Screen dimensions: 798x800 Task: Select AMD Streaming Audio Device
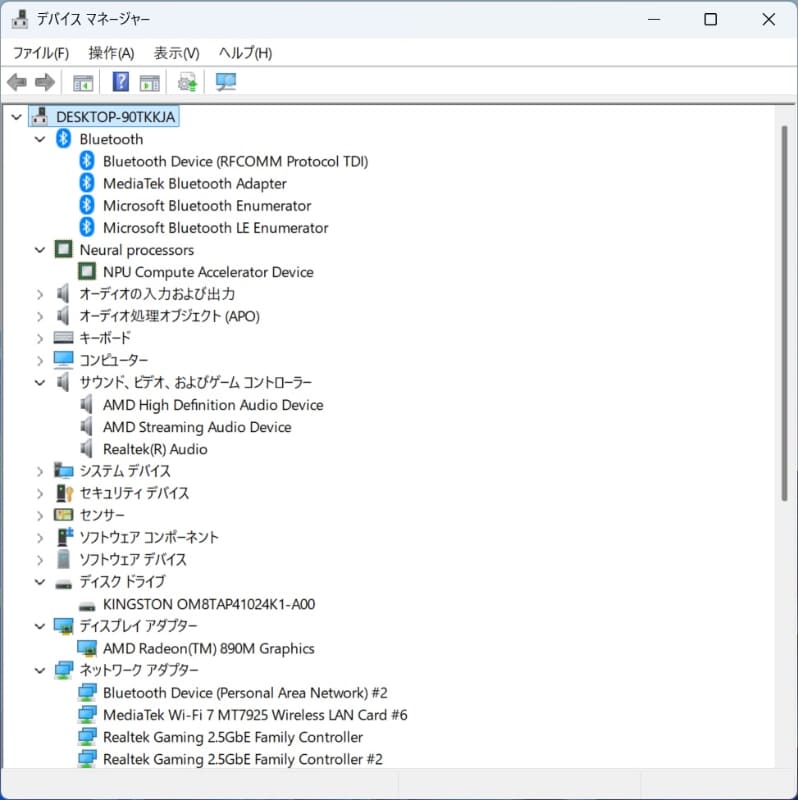(197, 427)
